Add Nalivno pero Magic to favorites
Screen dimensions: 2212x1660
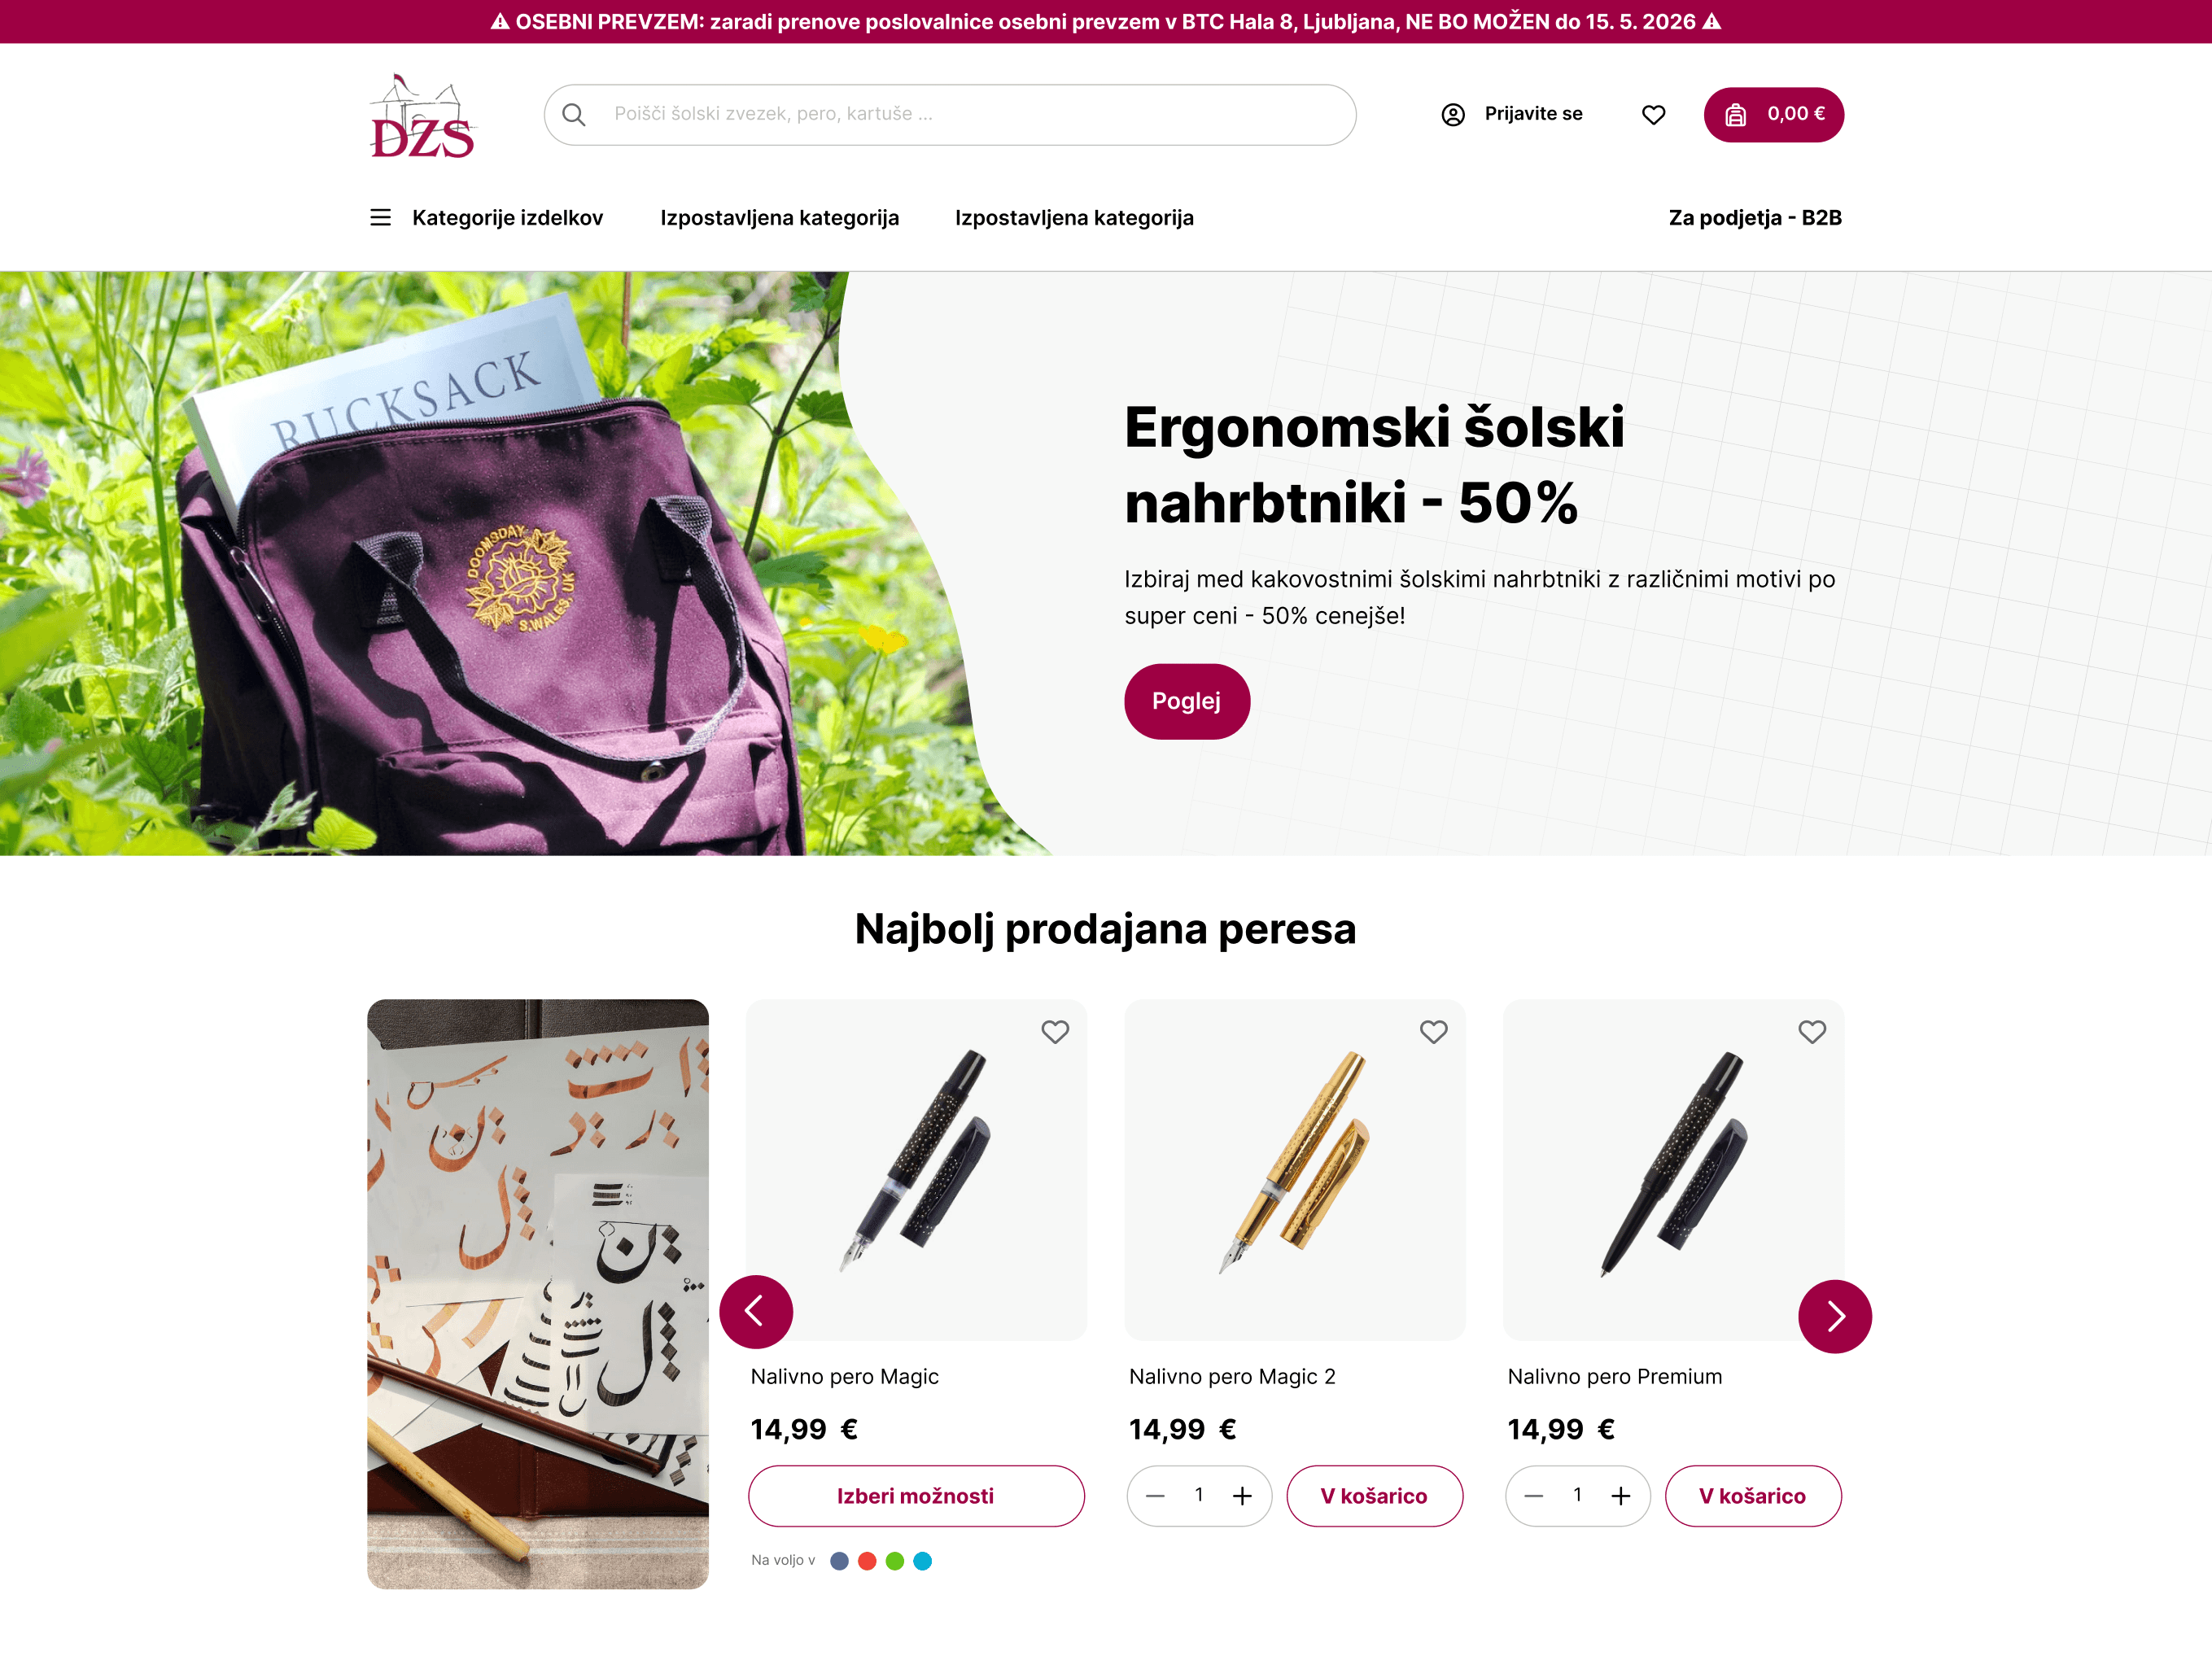click(1055, 1032)
